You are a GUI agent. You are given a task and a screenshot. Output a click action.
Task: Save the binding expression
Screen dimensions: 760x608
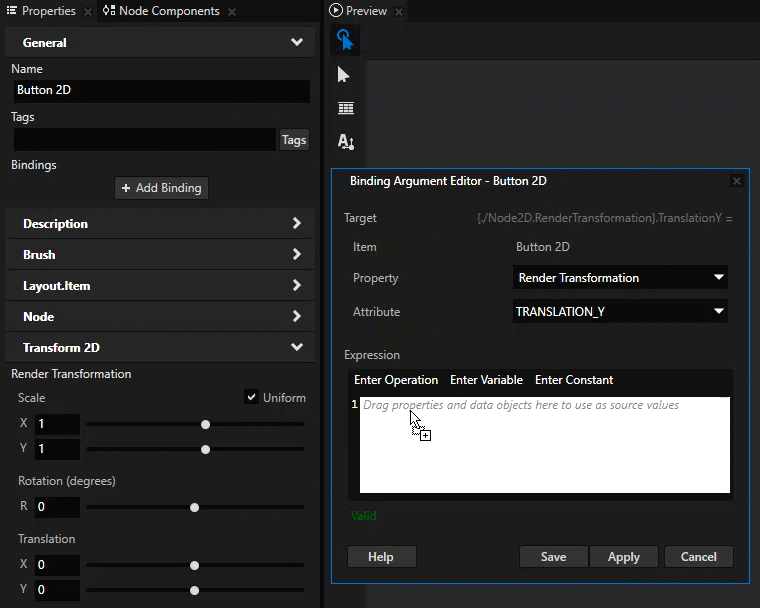coord(553,557)
